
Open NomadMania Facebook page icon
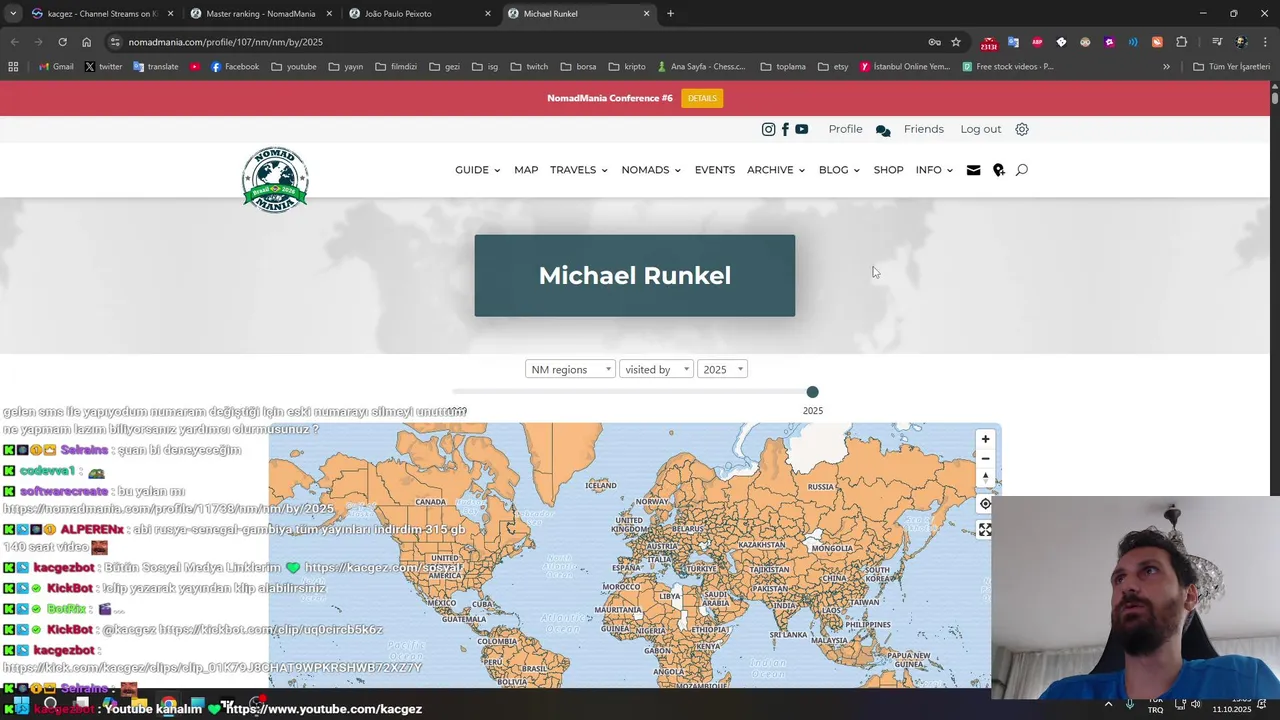coord(785,129)
